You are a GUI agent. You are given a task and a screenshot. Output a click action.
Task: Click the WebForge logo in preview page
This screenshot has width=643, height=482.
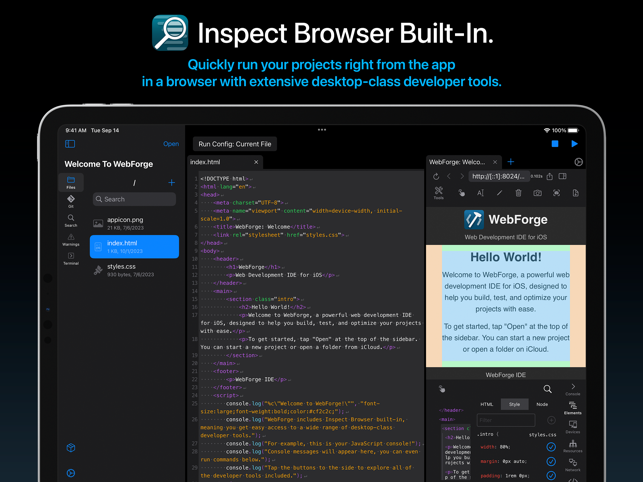click(x=474, y=219)
